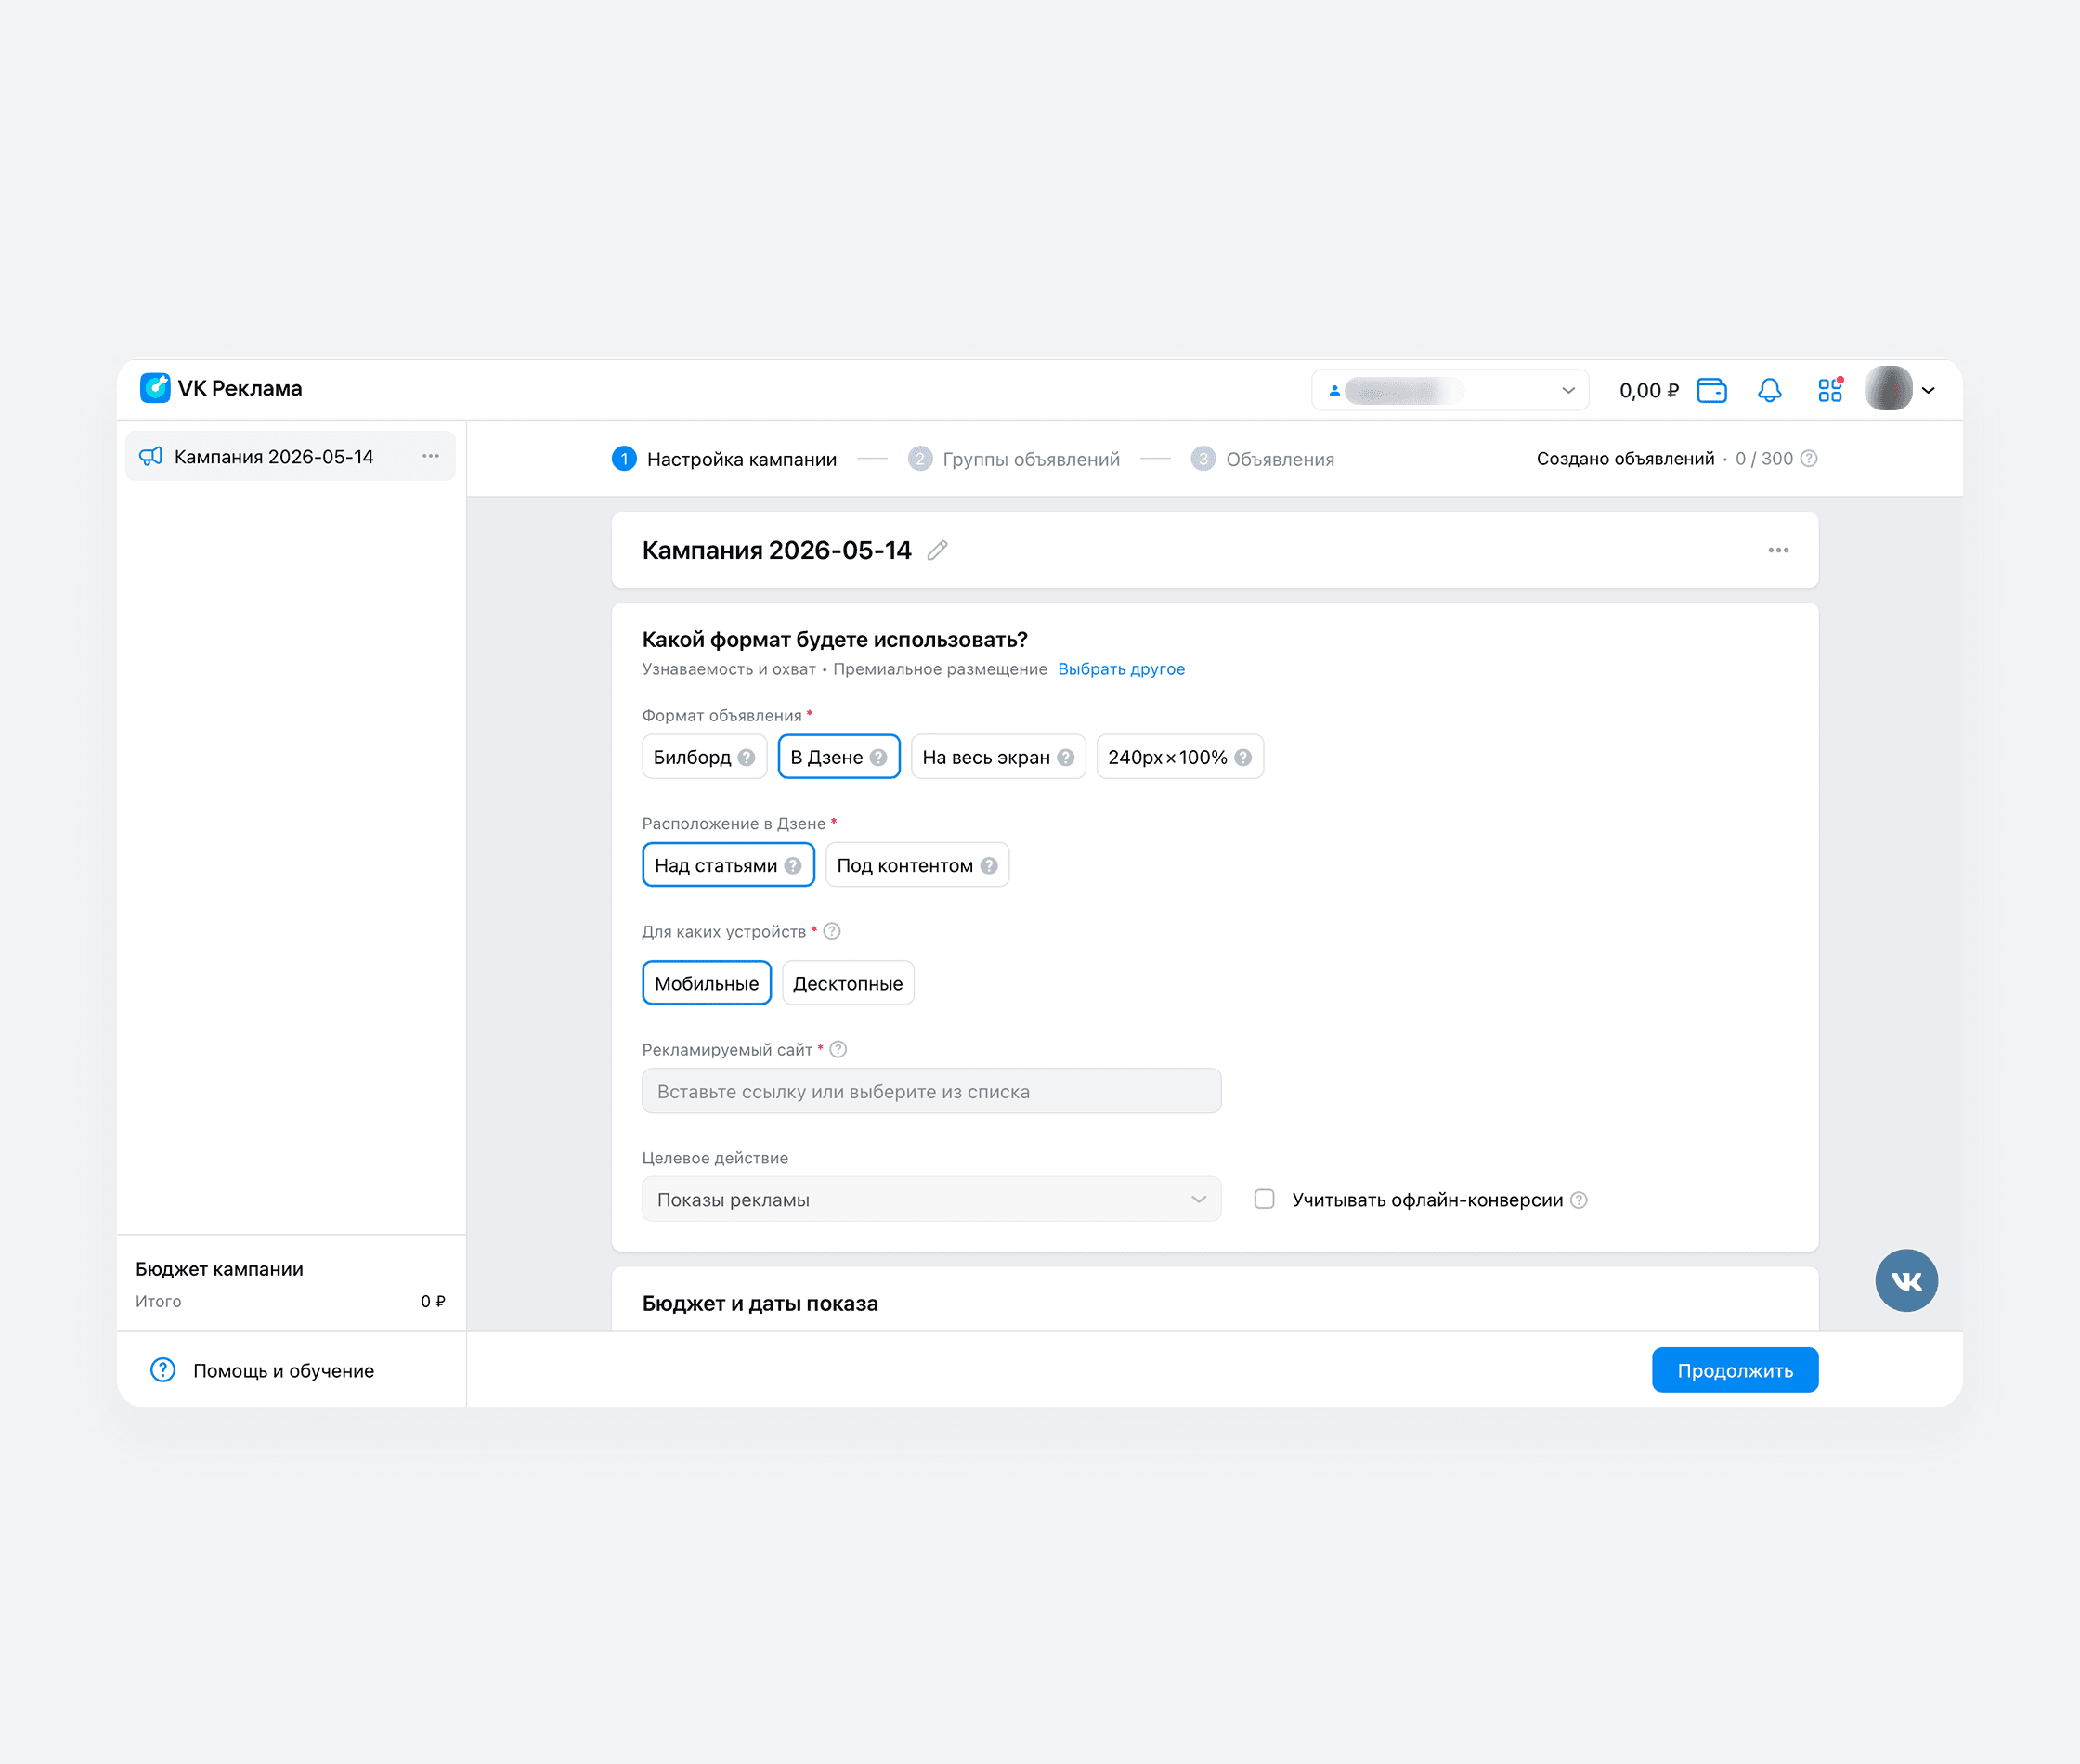Open the wallet balance icon
2080x1764 pixels.
(1711, 390)
